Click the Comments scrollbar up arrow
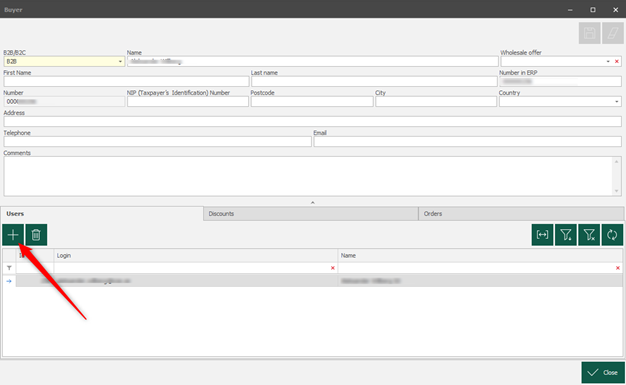This screenshot has height=385, width=626. (x=617, y=161)
